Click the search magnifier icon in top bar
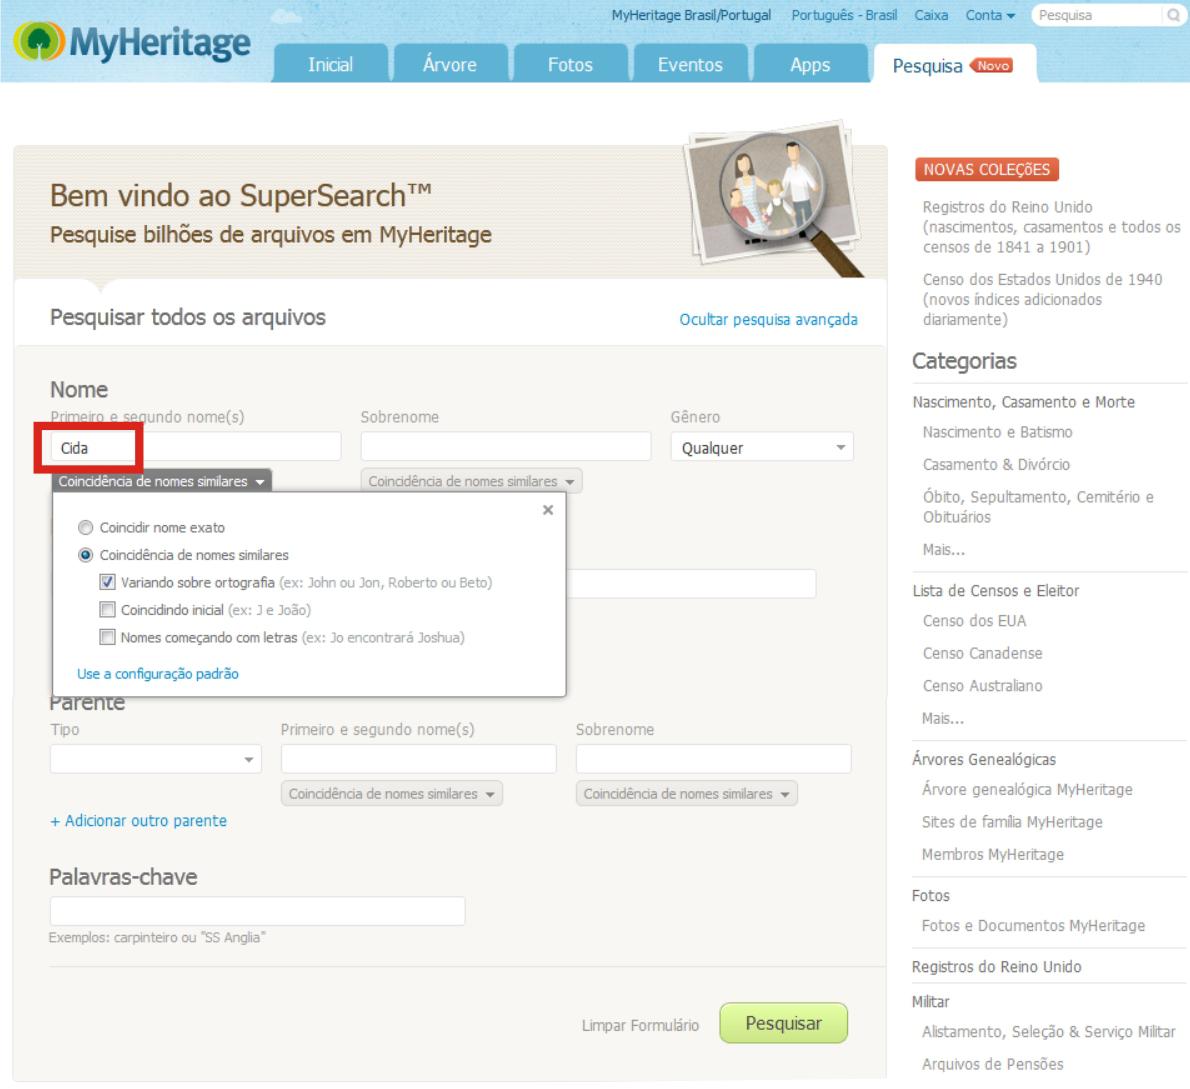1190x1089 pixels. point(1173,15)
